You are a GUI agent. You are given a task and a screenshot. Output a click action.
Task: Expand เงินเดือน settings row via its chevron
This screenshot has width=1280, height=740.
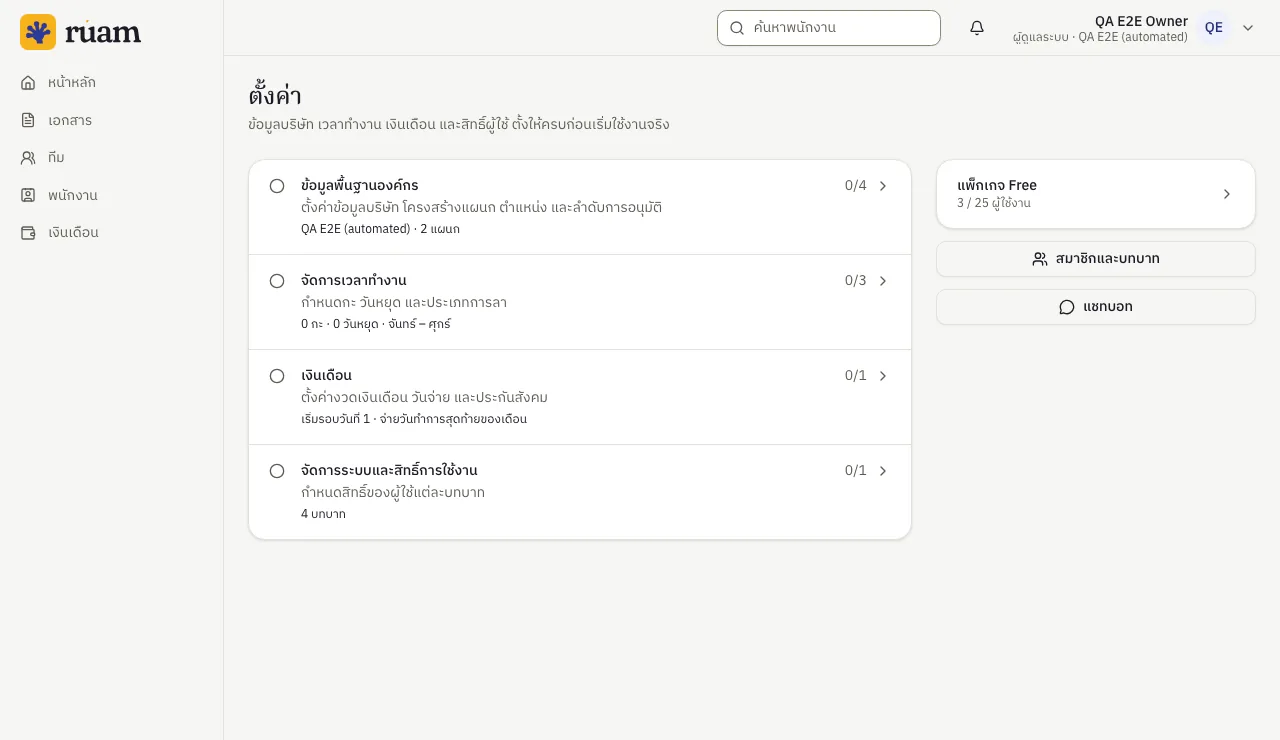883,376
